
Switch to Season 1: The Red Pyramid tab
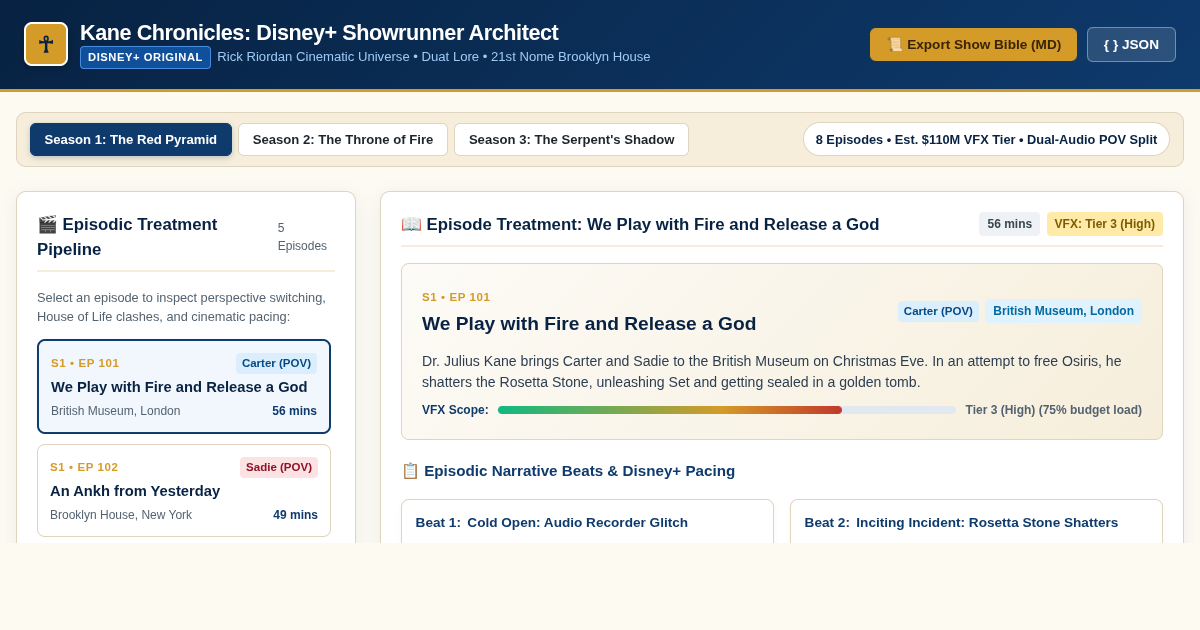pyautogui.click(x=131, y=139)
